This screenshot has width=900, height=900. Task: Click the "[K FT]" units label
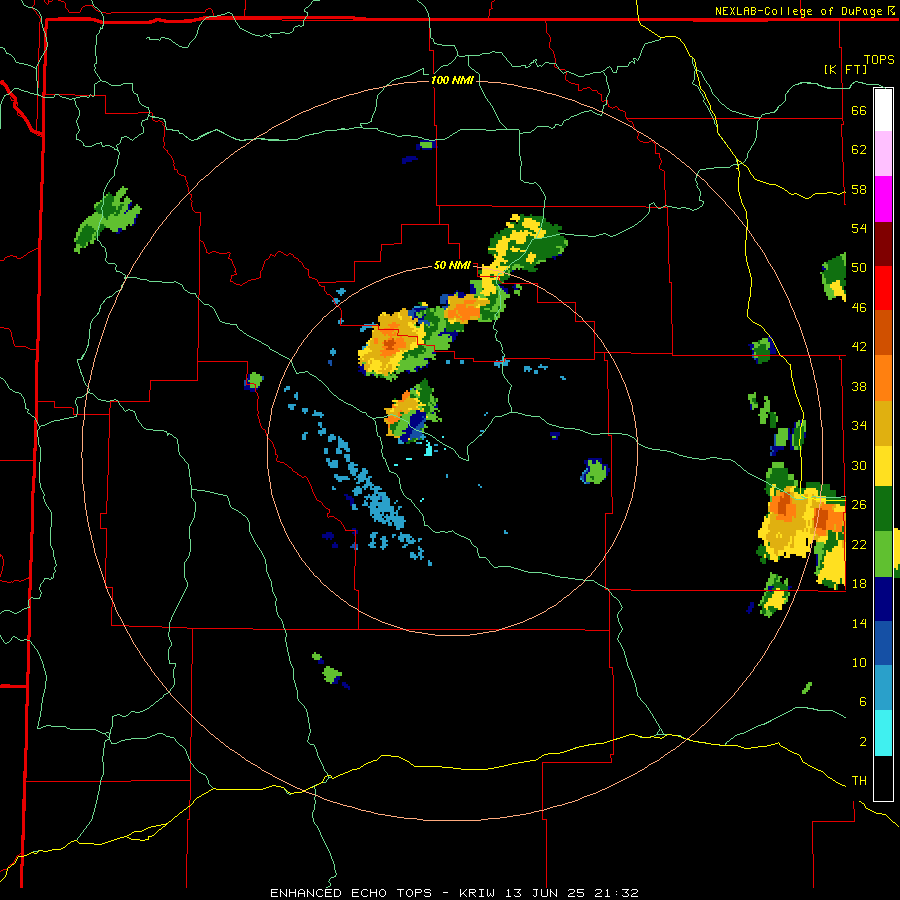click(845, 69)
